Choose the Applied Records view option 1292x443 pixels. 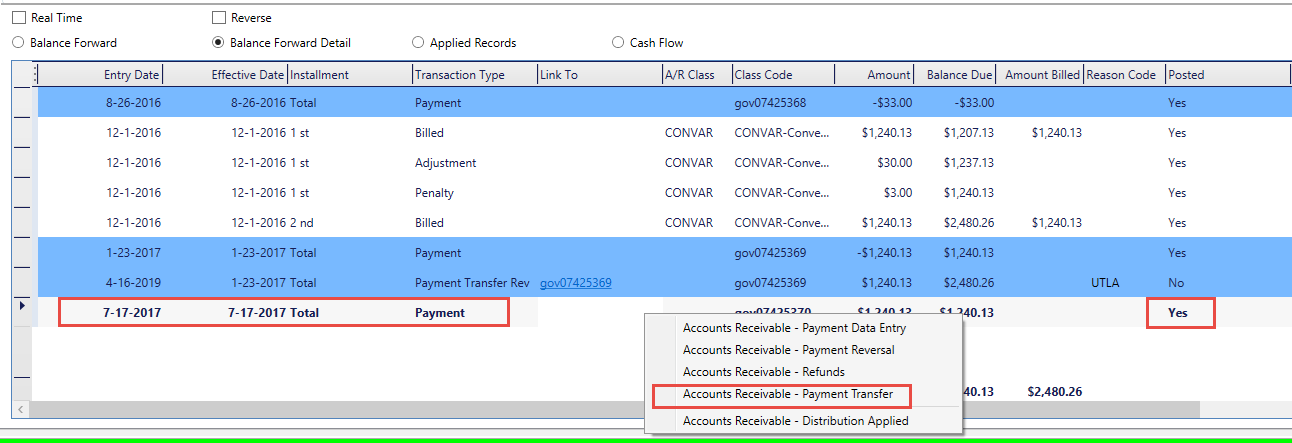pos(418,43)
